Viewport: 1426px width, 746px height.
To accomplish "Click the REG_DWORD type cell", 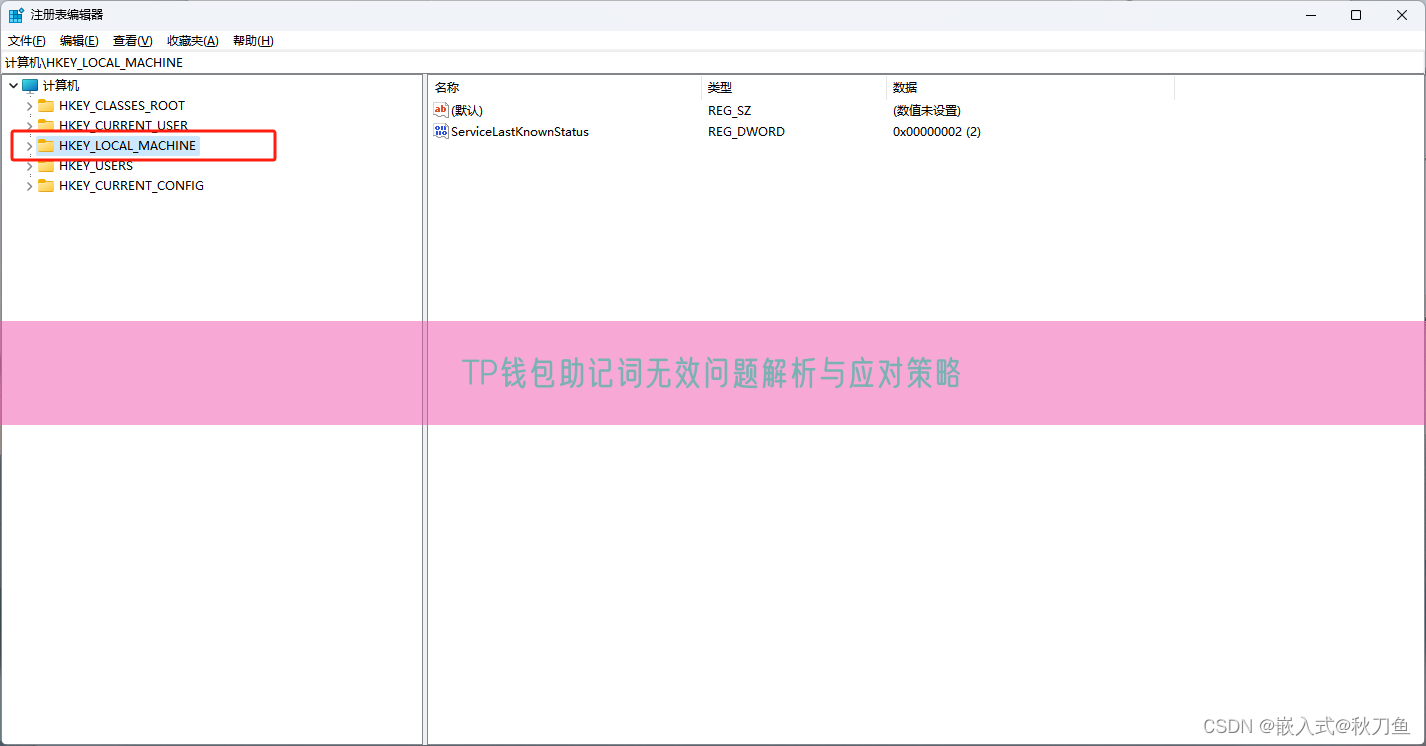I will coord(746,132).
